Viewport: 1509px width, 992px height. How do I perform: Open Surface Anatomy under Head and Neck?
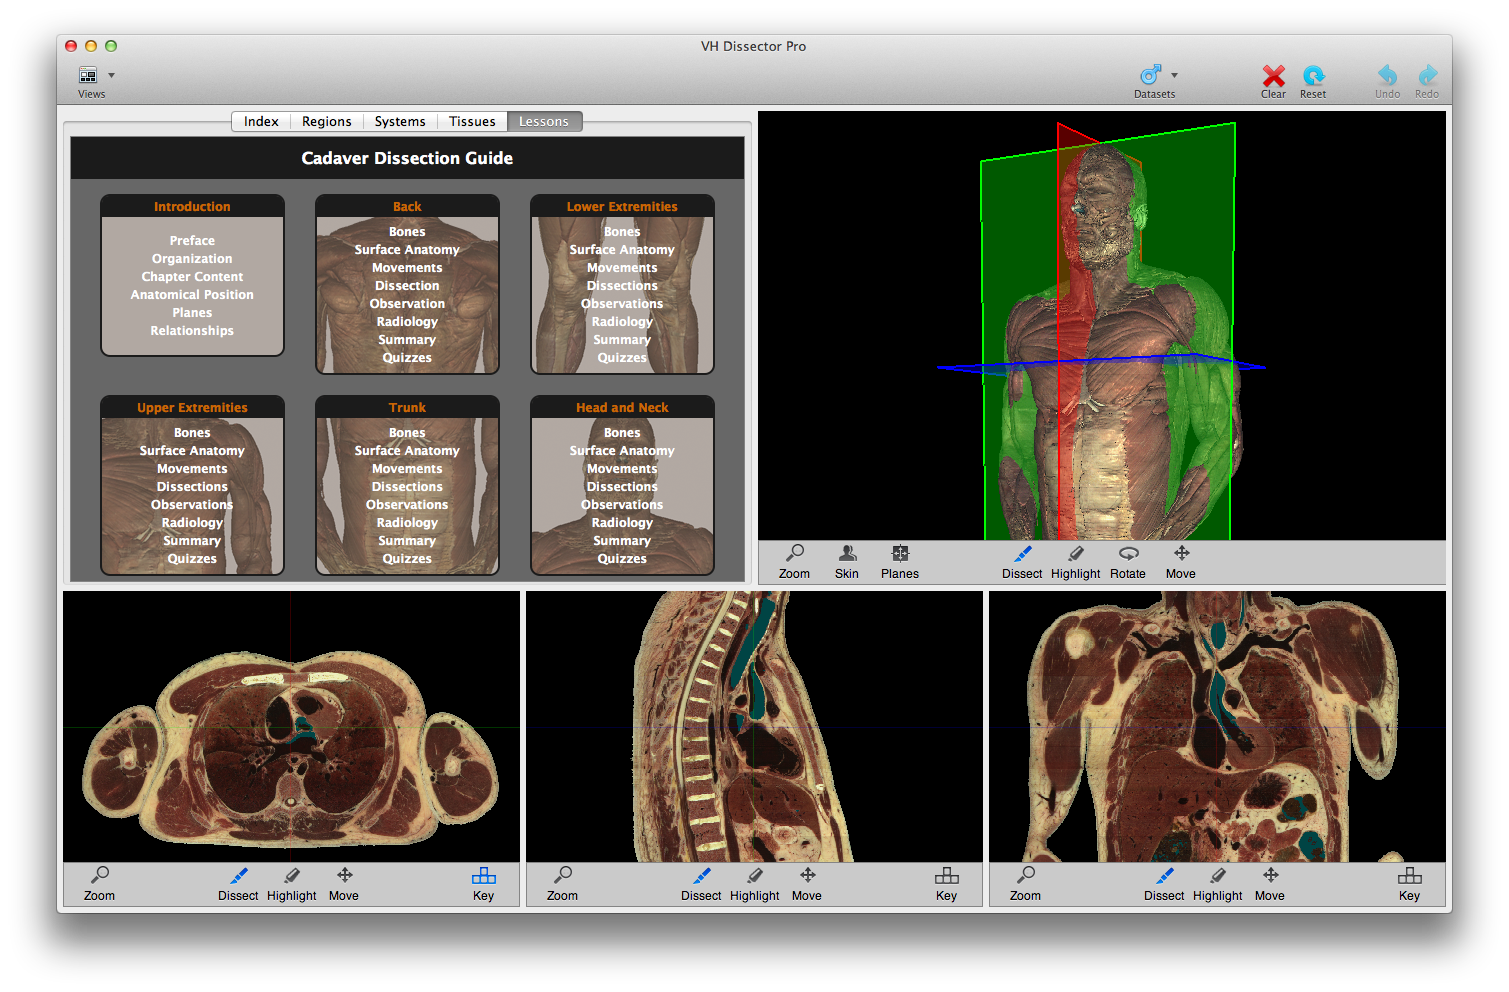[x=622, y=451]
